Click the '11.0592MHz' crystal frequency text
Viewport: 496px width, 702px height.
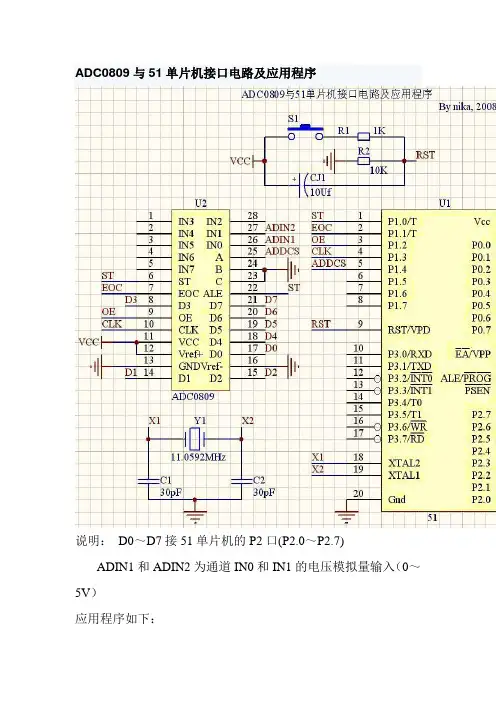198,458
